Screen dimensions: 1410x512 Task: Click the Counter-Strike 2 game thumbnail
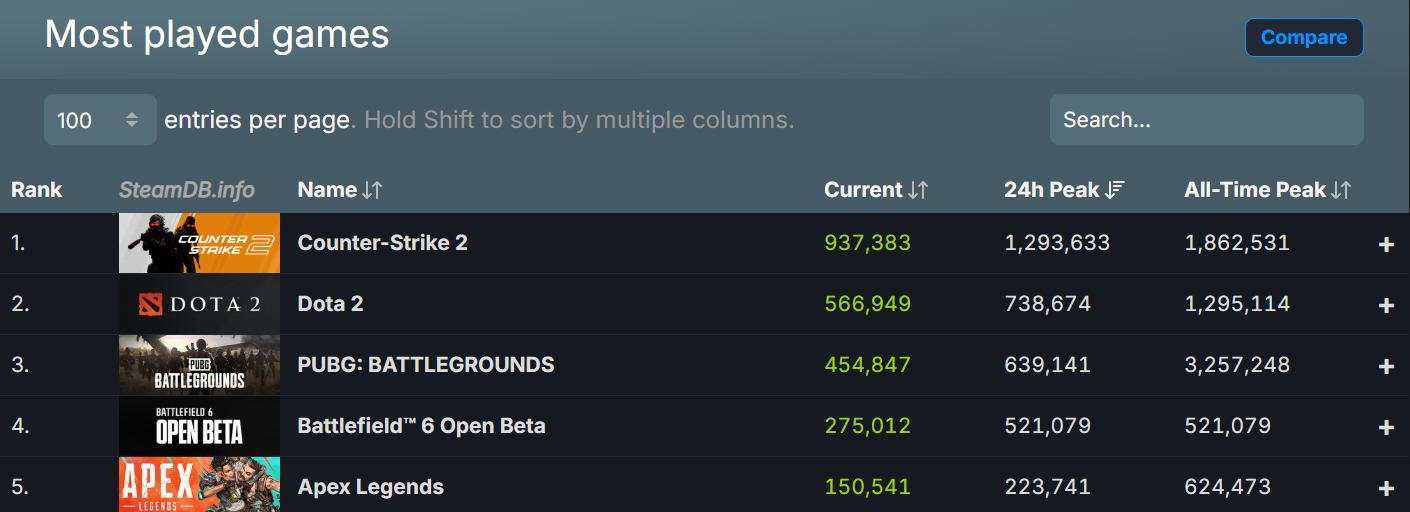click(x=199, y=243)
